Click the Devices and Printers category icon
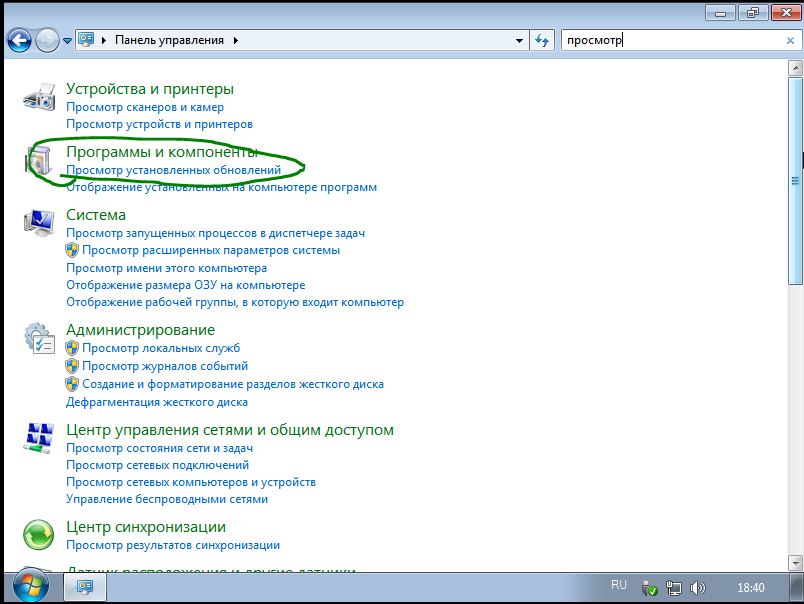Screen dimensions: 804x604 [x=39, y=98]
